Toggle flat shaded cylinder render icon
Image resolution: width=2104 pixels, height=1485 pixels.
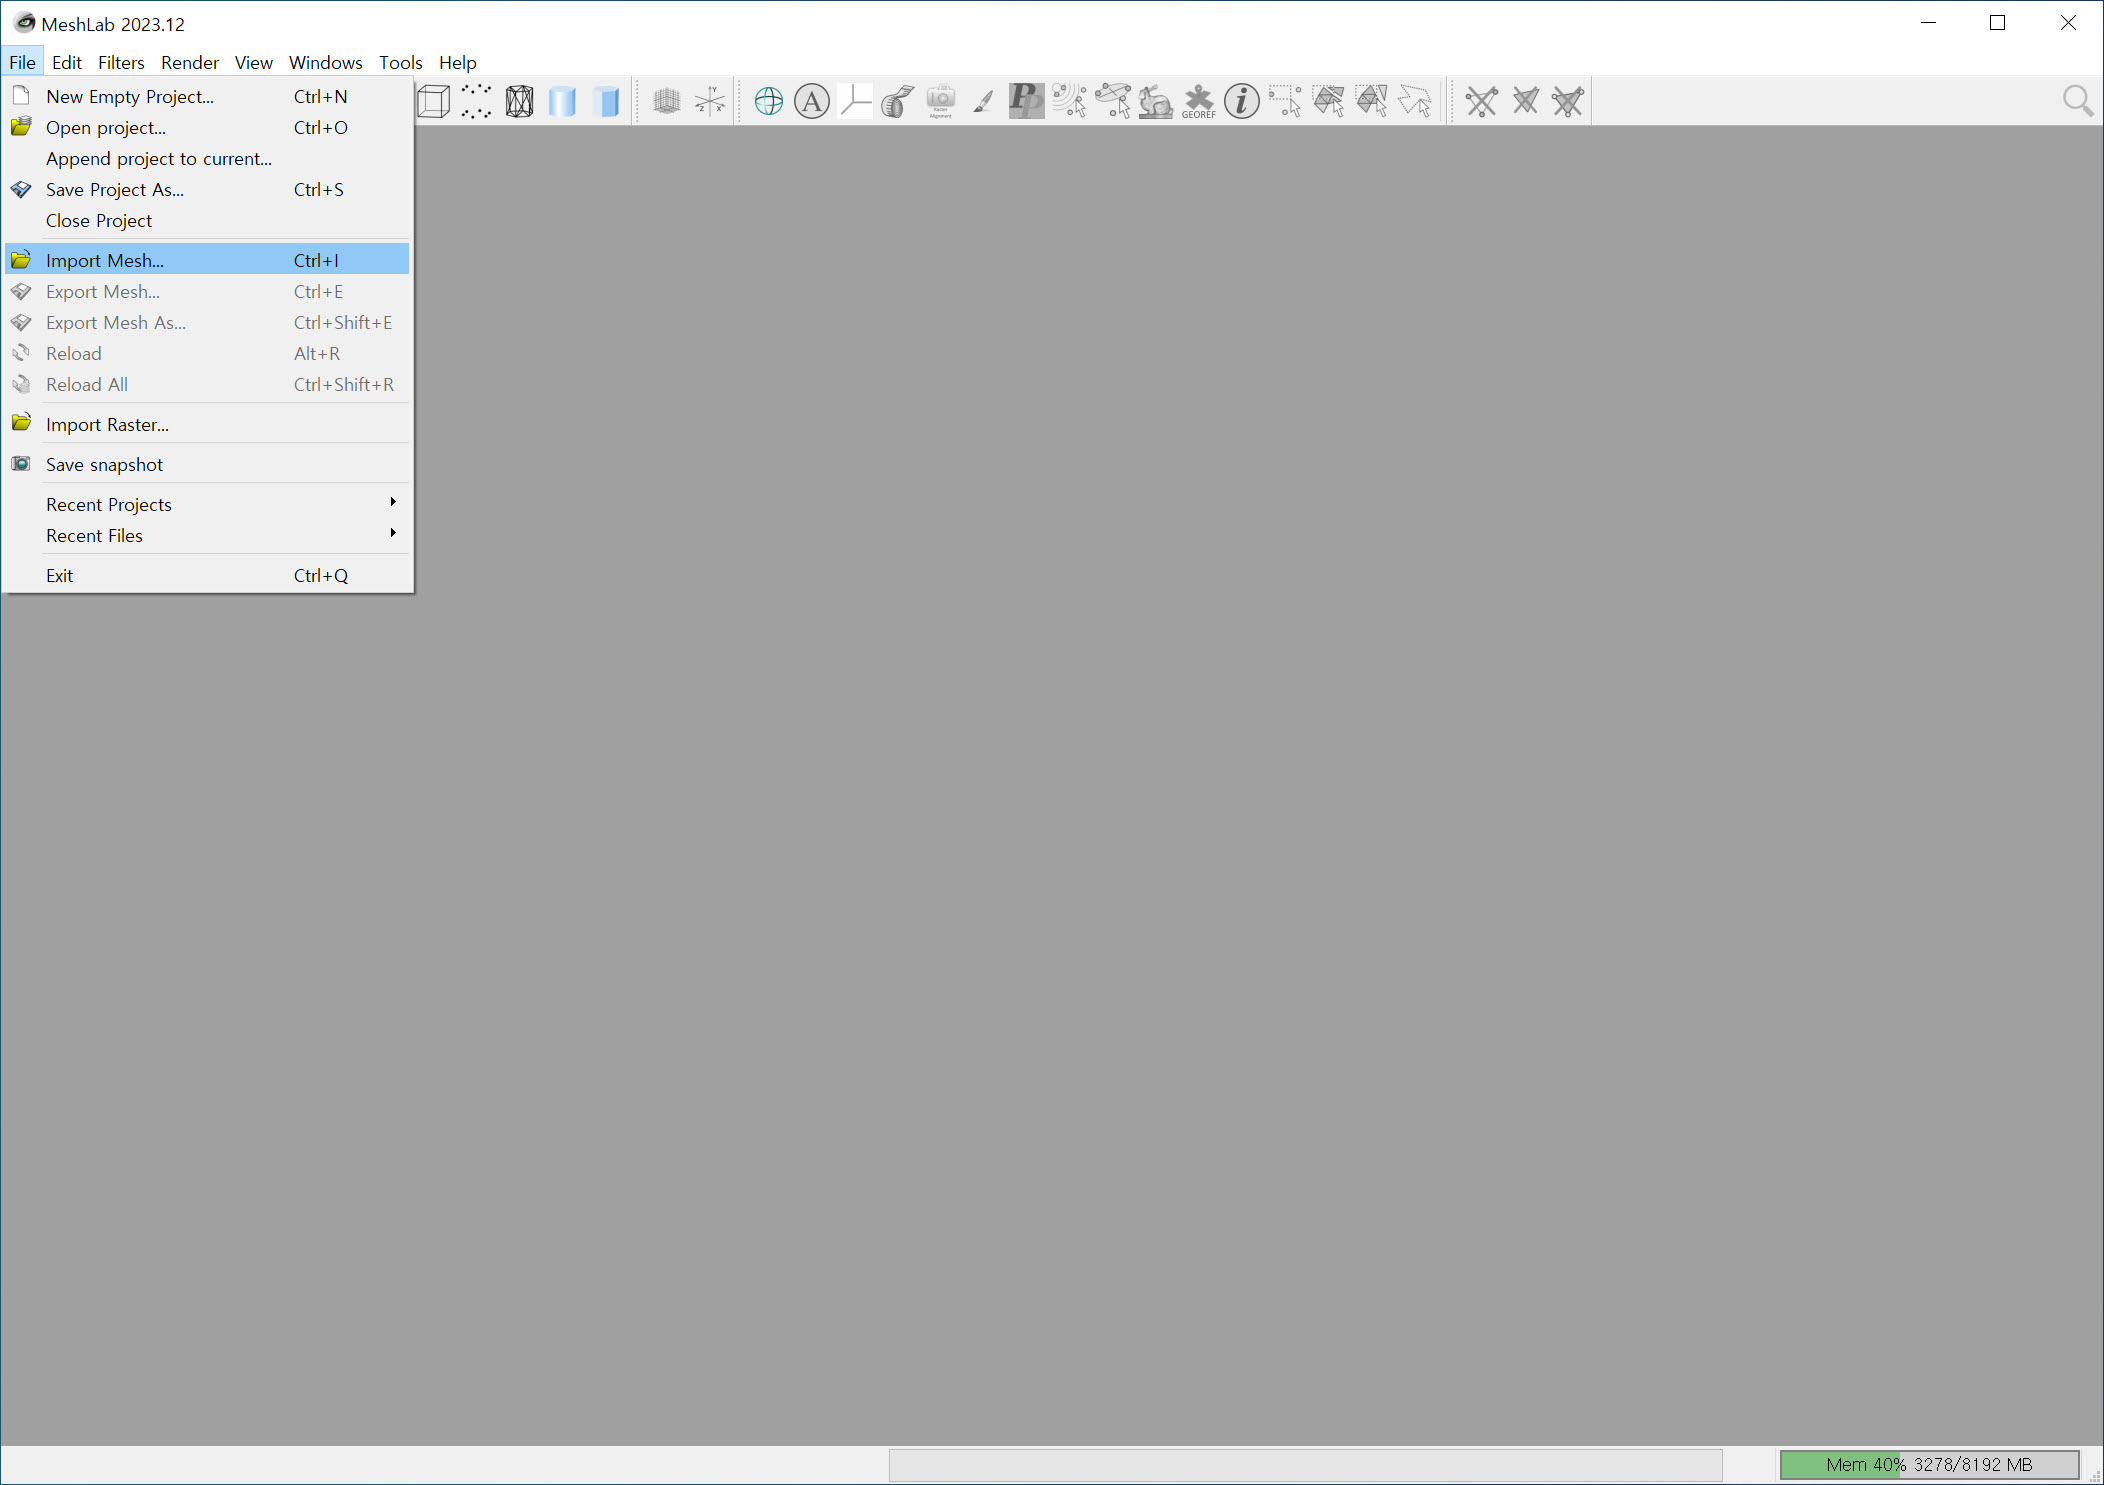[606, 101]
